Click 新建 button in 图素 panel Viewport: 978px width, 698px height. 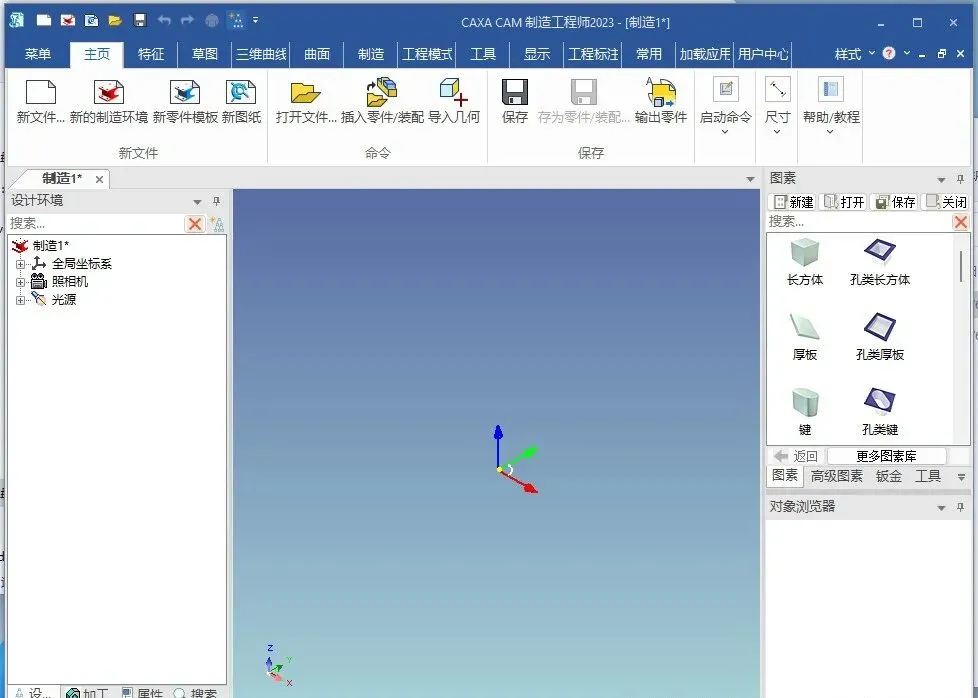coord(793,201)
